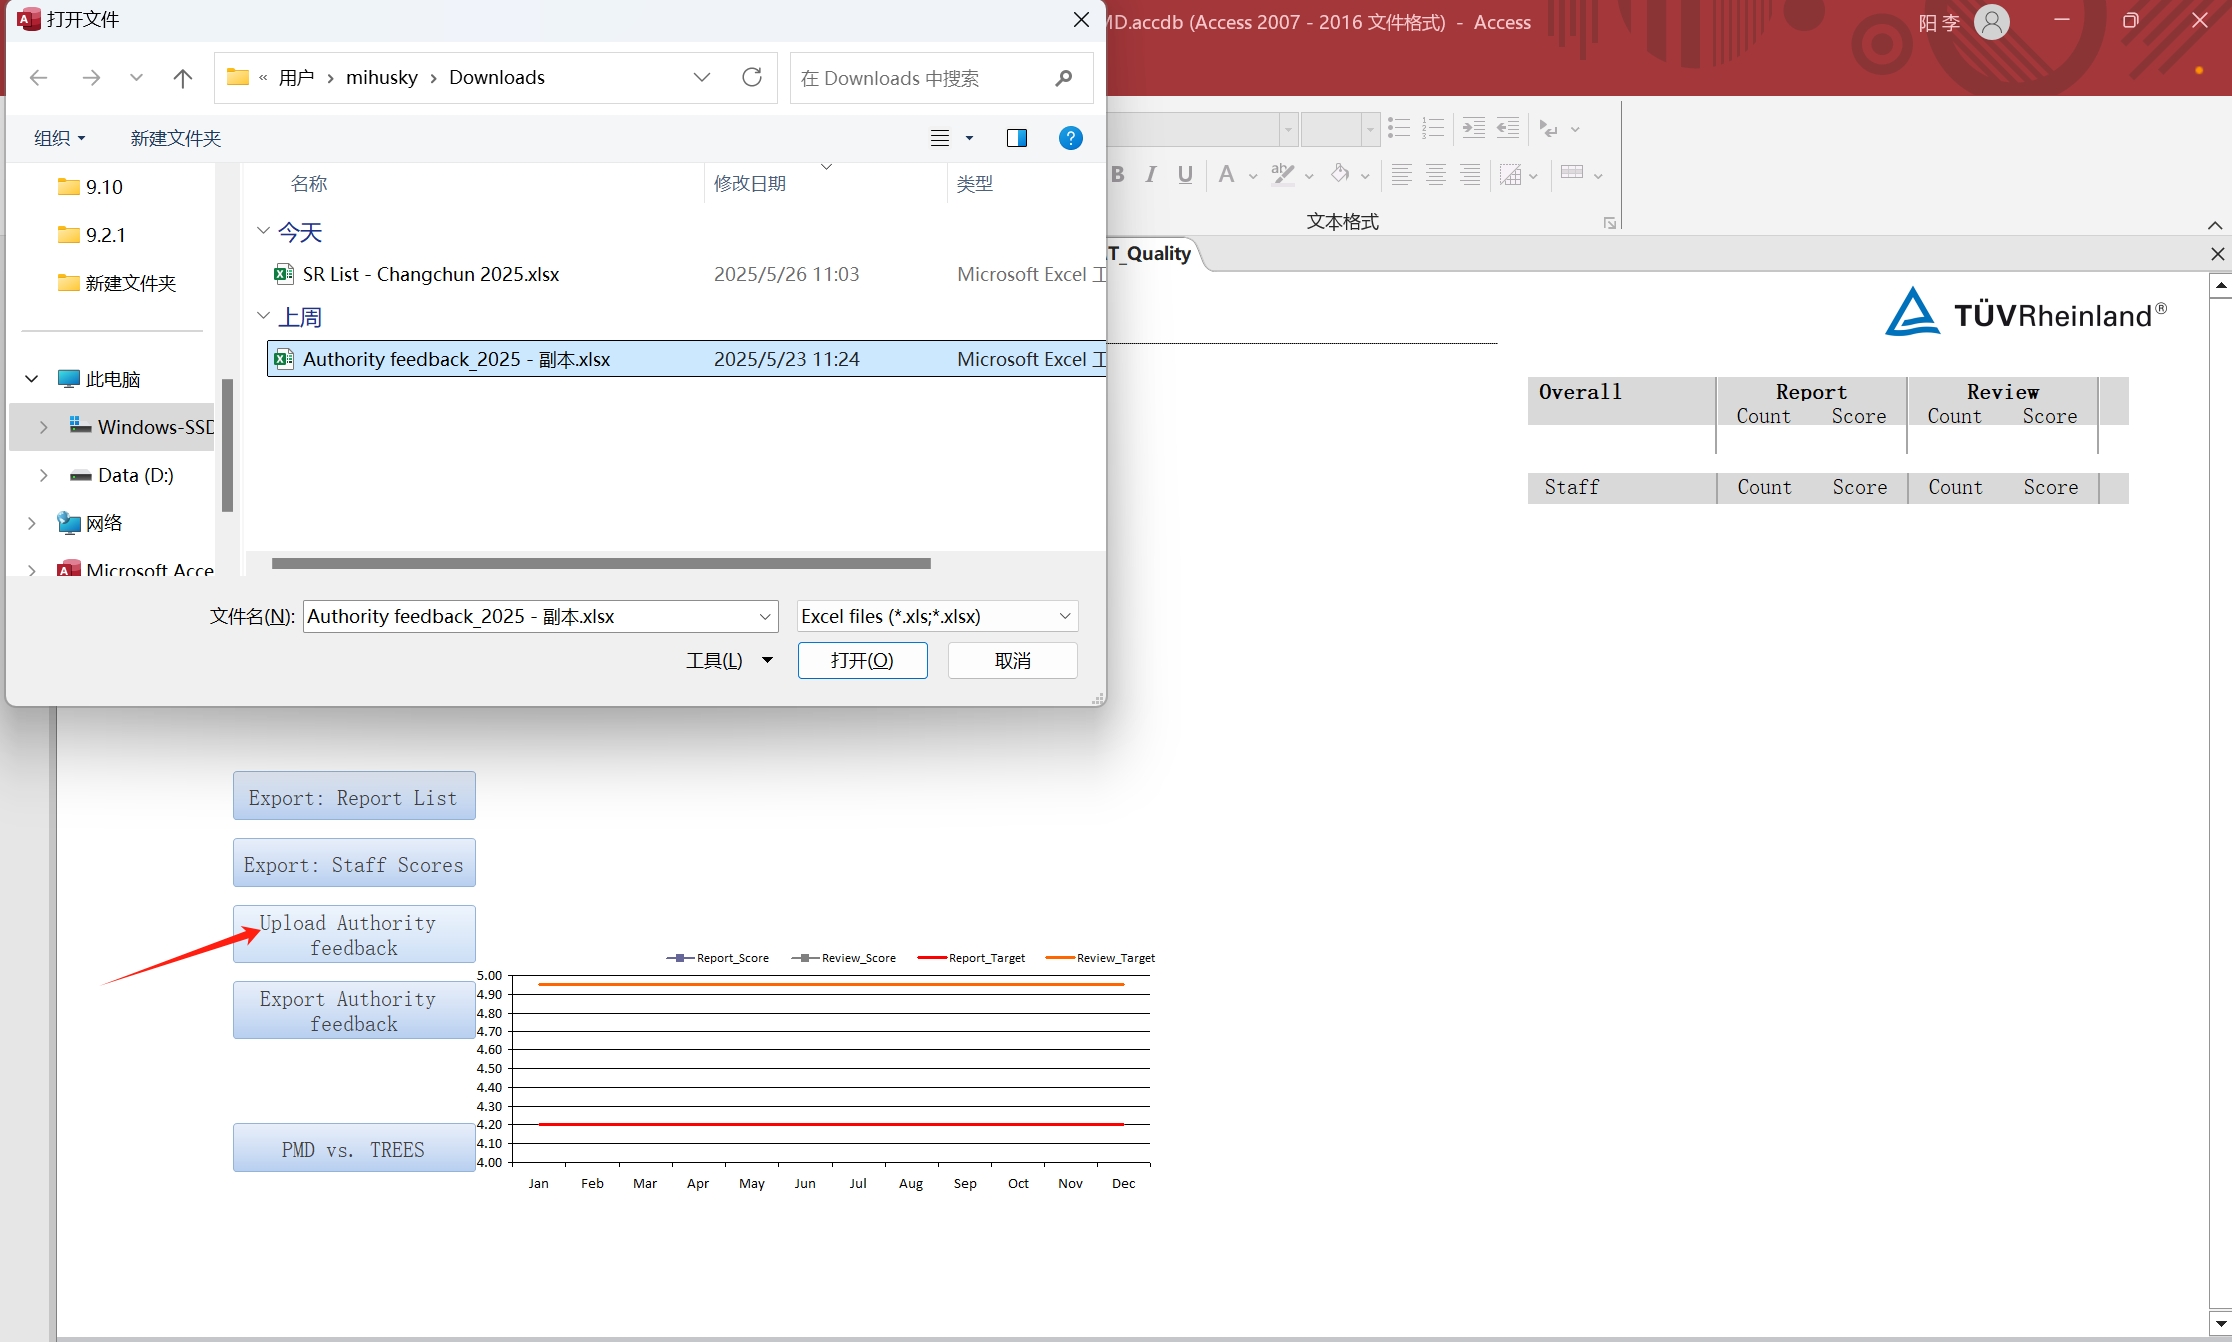The width and height of the screenshot is (2232, 1342).
Task: Increase indent level in ribbon
Action: point(1474,128)
